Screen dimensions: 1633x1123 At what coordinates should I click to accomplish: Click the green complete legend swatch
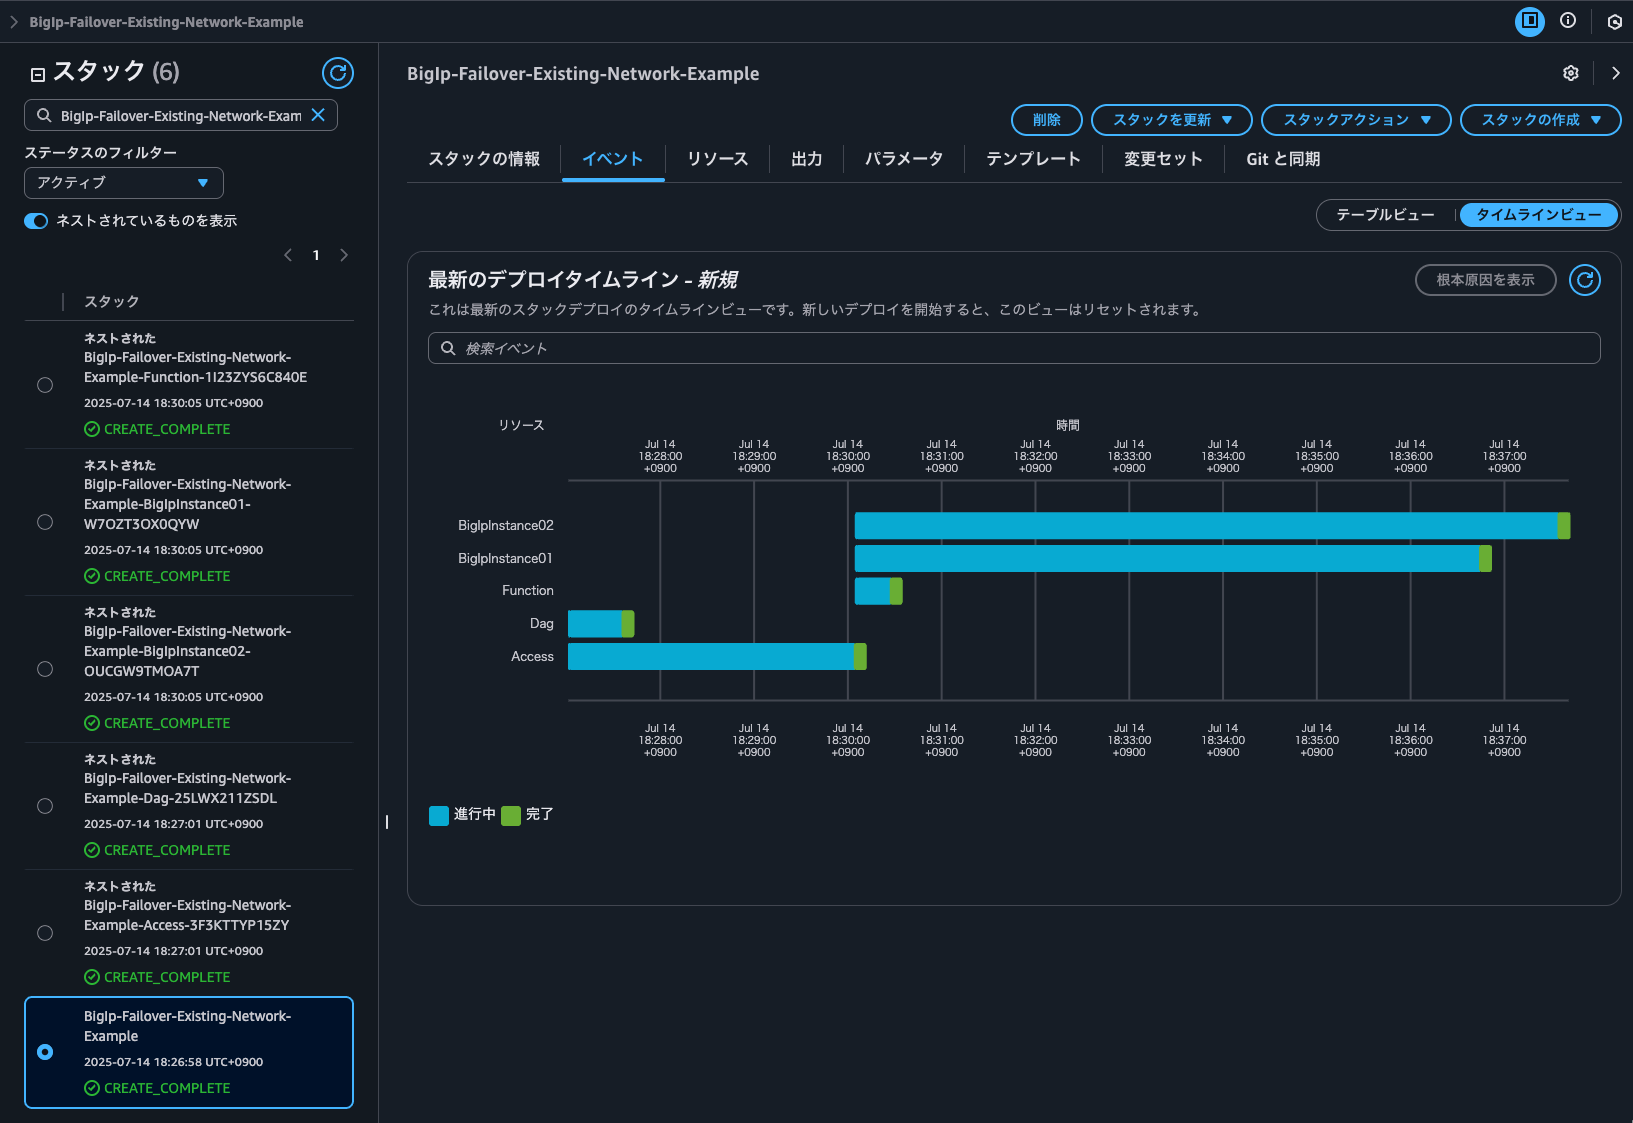tap(511, 815)
